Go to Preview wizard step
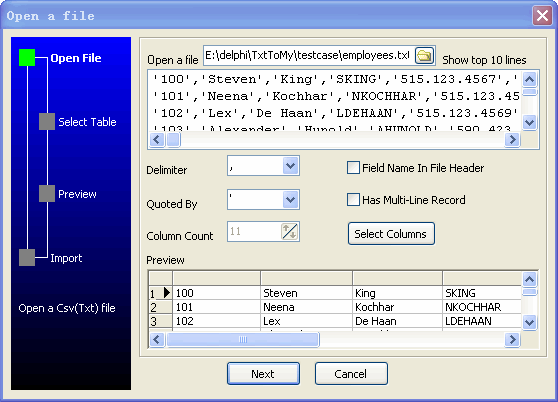Image resolution: width=558 pixels, height=402 pixels. (x=77, y=194)
